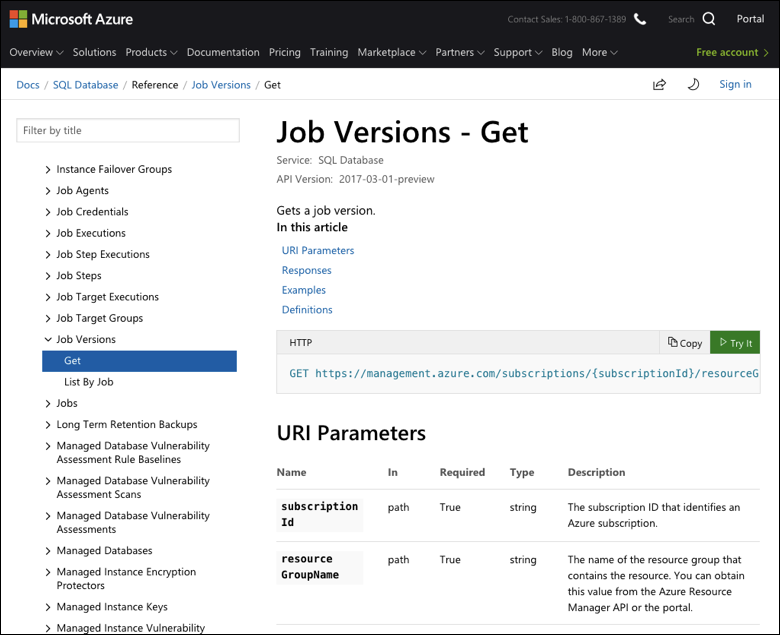Jump to Definitions section link
This screenshot has height=635, width=780.
(307, 310)
